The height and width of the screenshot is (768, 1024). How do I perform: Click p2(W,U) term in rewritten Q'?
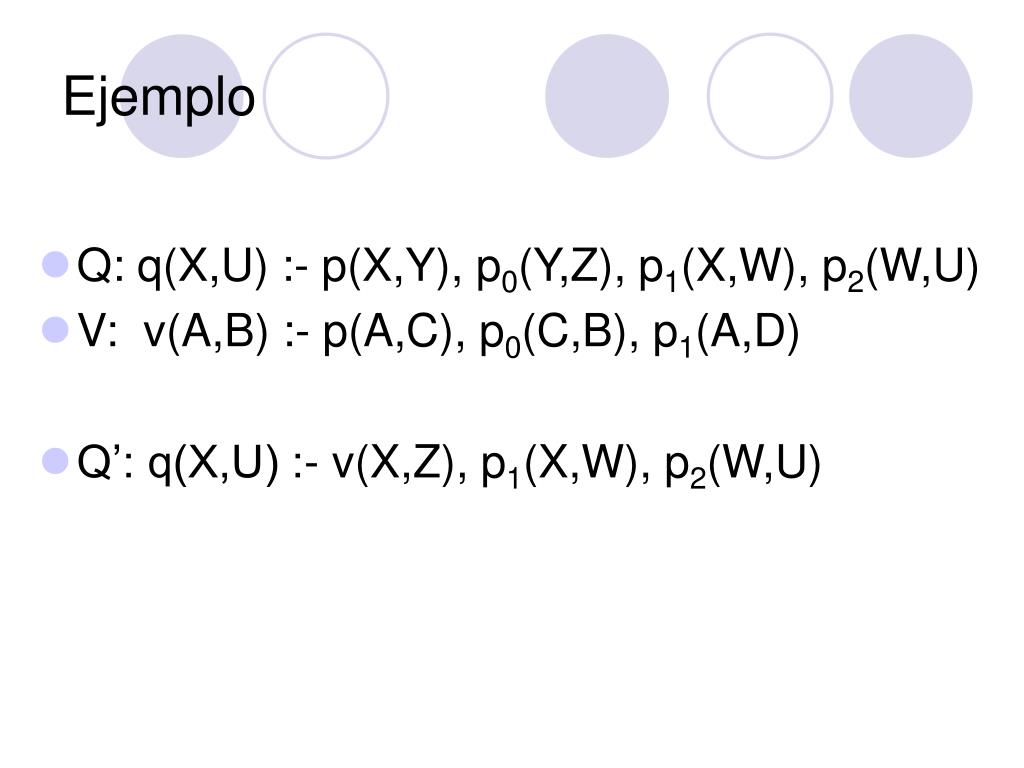[743, 465]
